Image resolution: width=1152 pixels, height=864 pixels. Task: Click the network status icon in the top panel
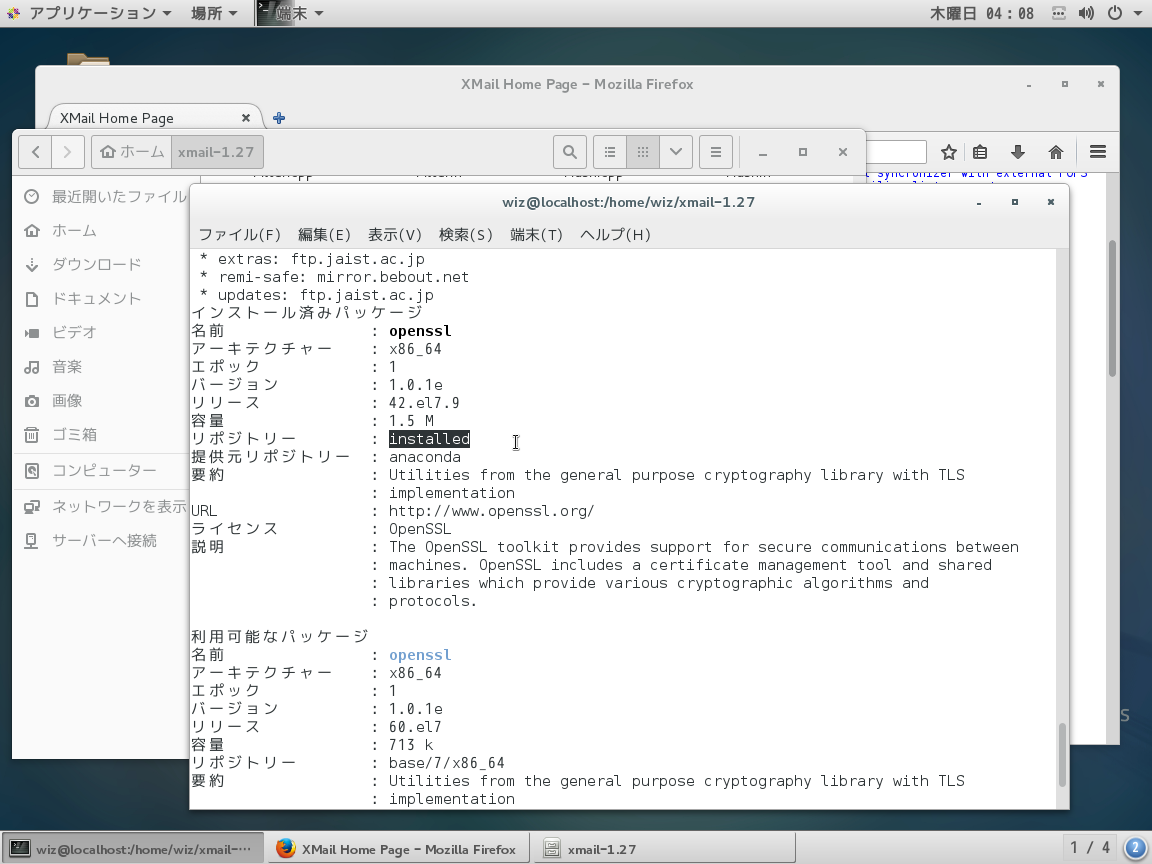pyautogui.click(x=1059, y=13)
